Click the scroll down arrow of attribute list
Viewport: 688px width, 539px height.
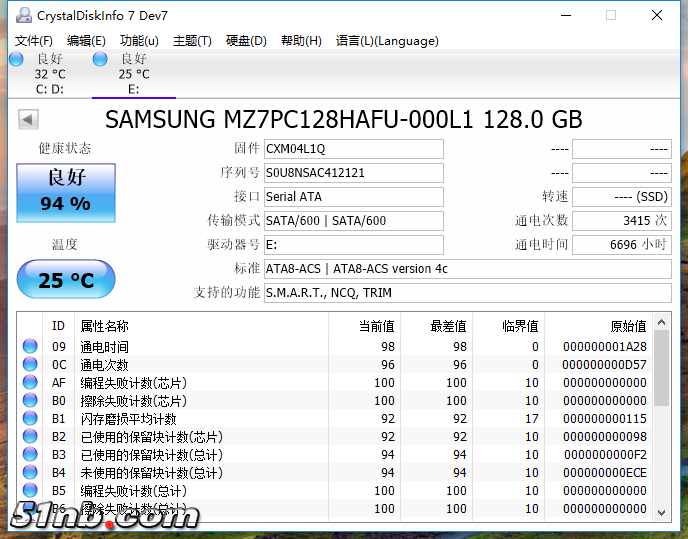tap(661, 511)
